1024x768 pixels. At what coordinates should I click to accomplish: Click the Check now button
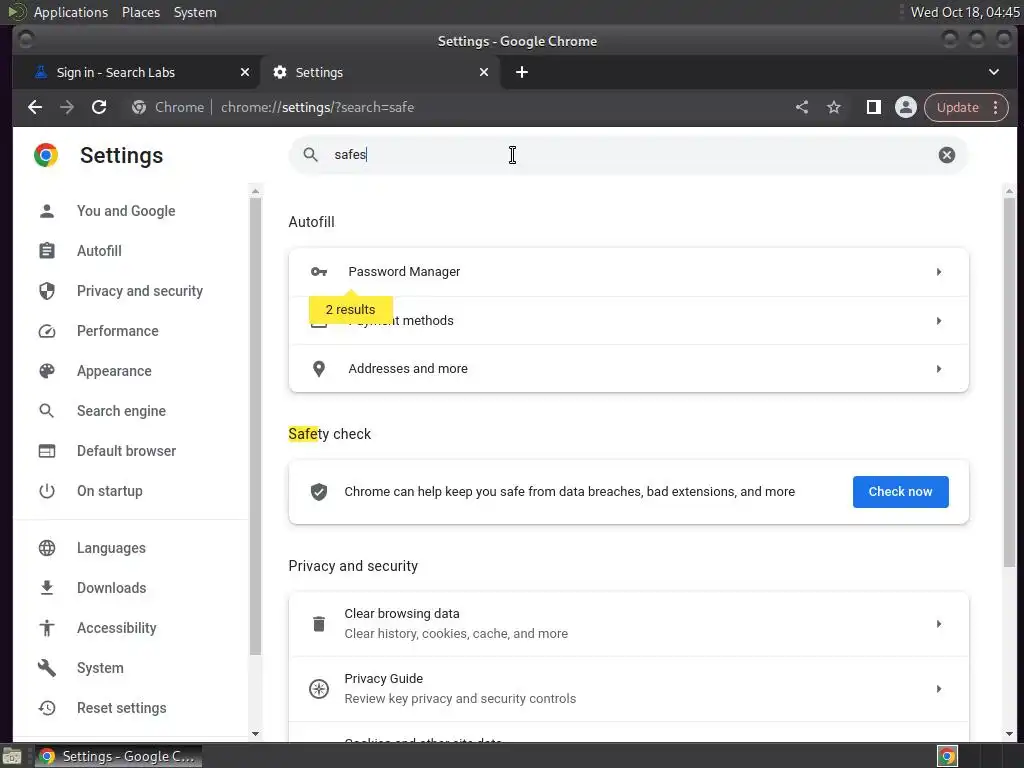[901, 492]
